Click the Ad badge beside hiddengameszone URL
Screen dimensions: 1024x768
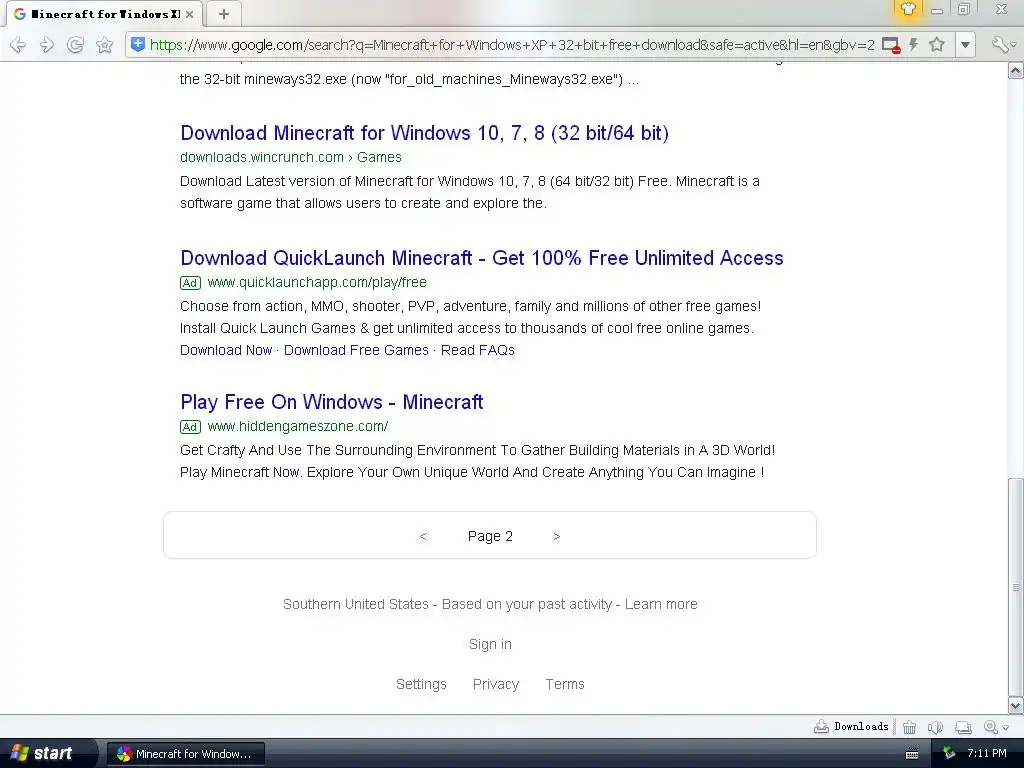pyautogui.click(x=190, y=427)
